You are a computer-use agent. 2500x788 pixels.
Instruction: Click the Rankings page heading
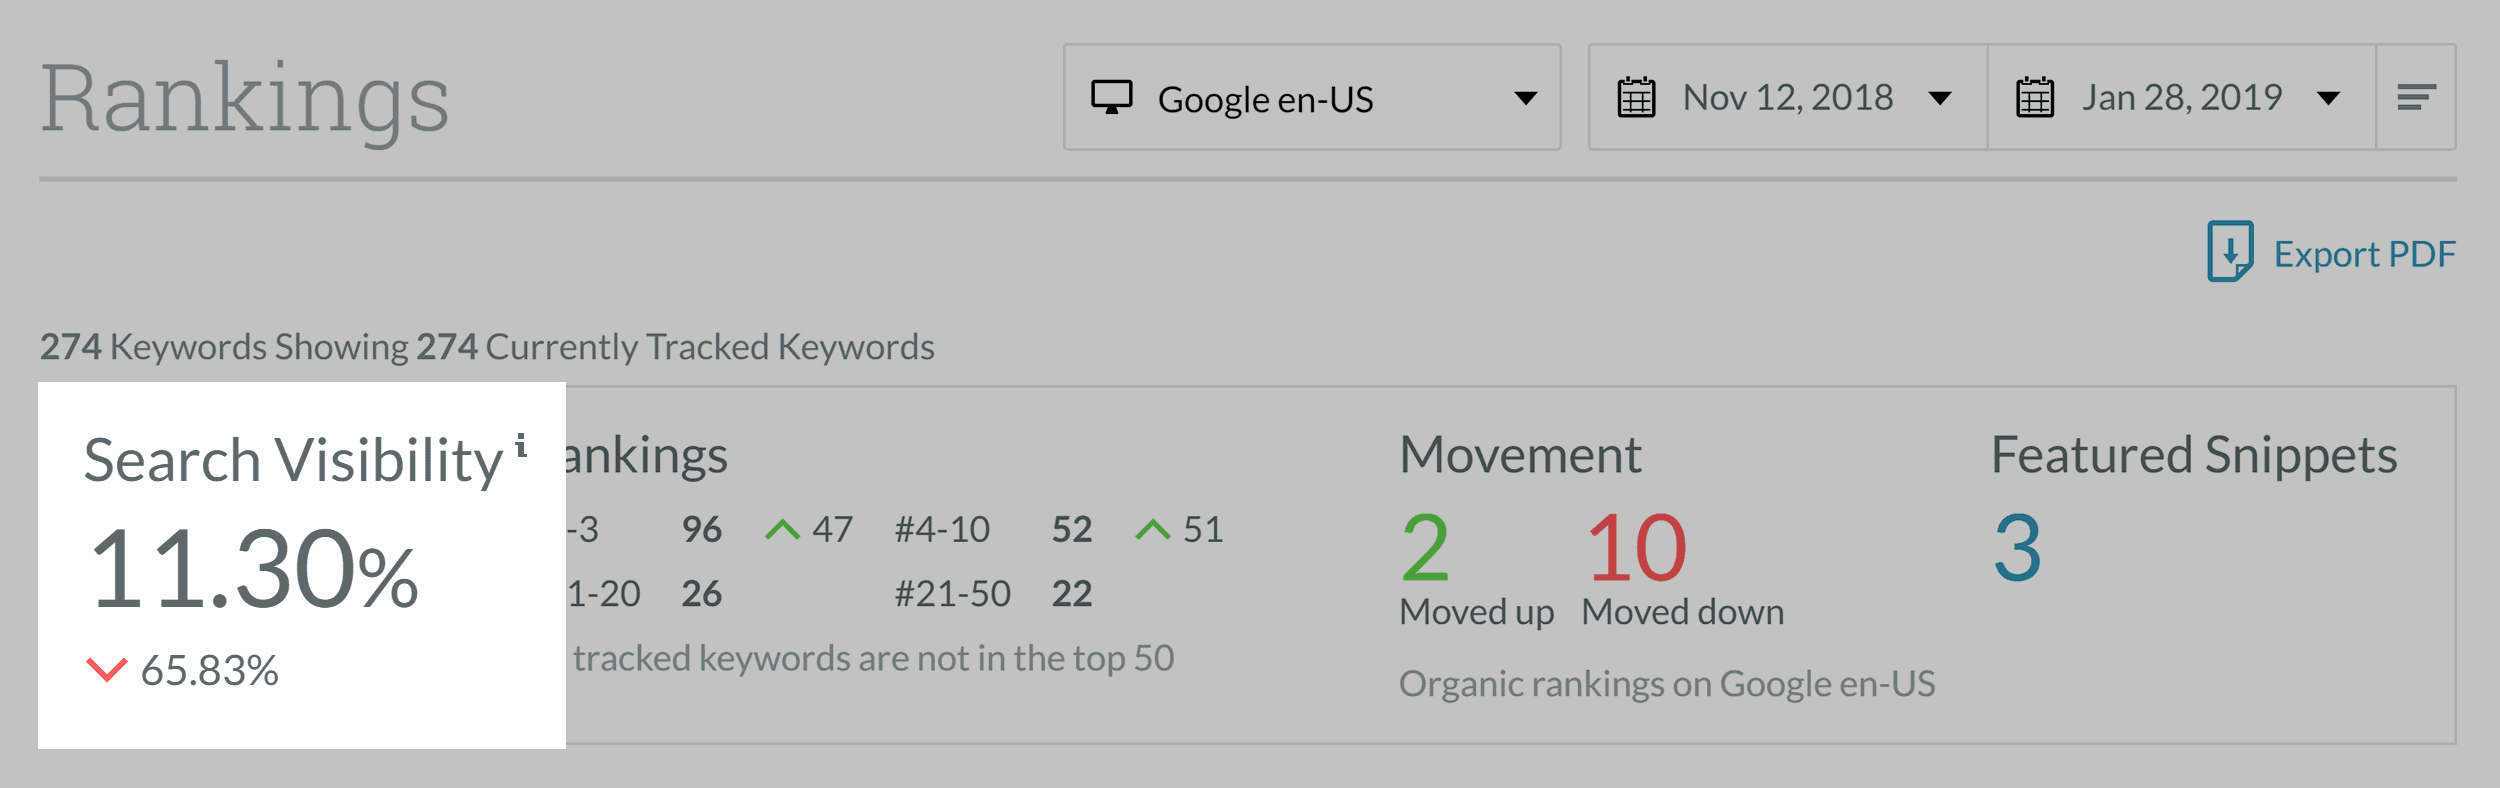tap(245, 99)
